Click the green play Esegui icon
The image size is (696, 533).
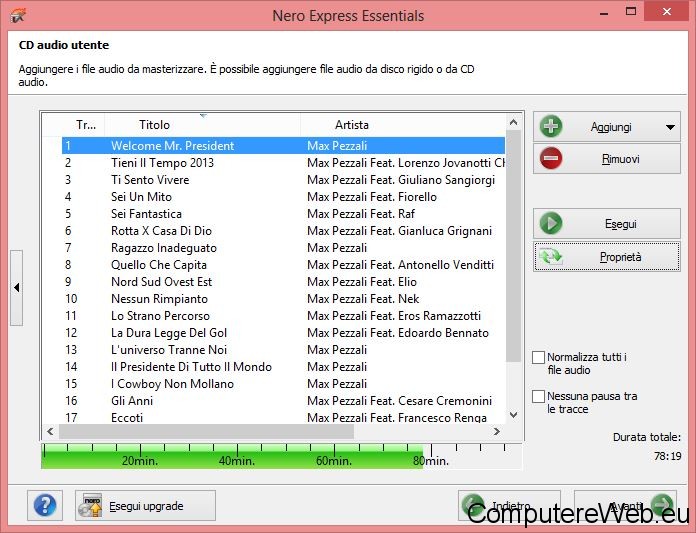click(551, 223)
